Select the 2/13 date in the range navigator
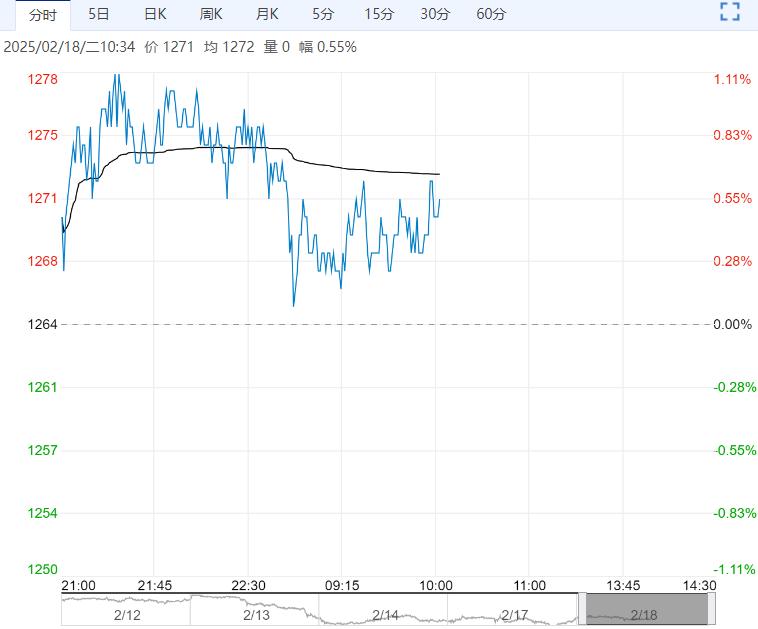The image size is (758, 629). (256, 615)
